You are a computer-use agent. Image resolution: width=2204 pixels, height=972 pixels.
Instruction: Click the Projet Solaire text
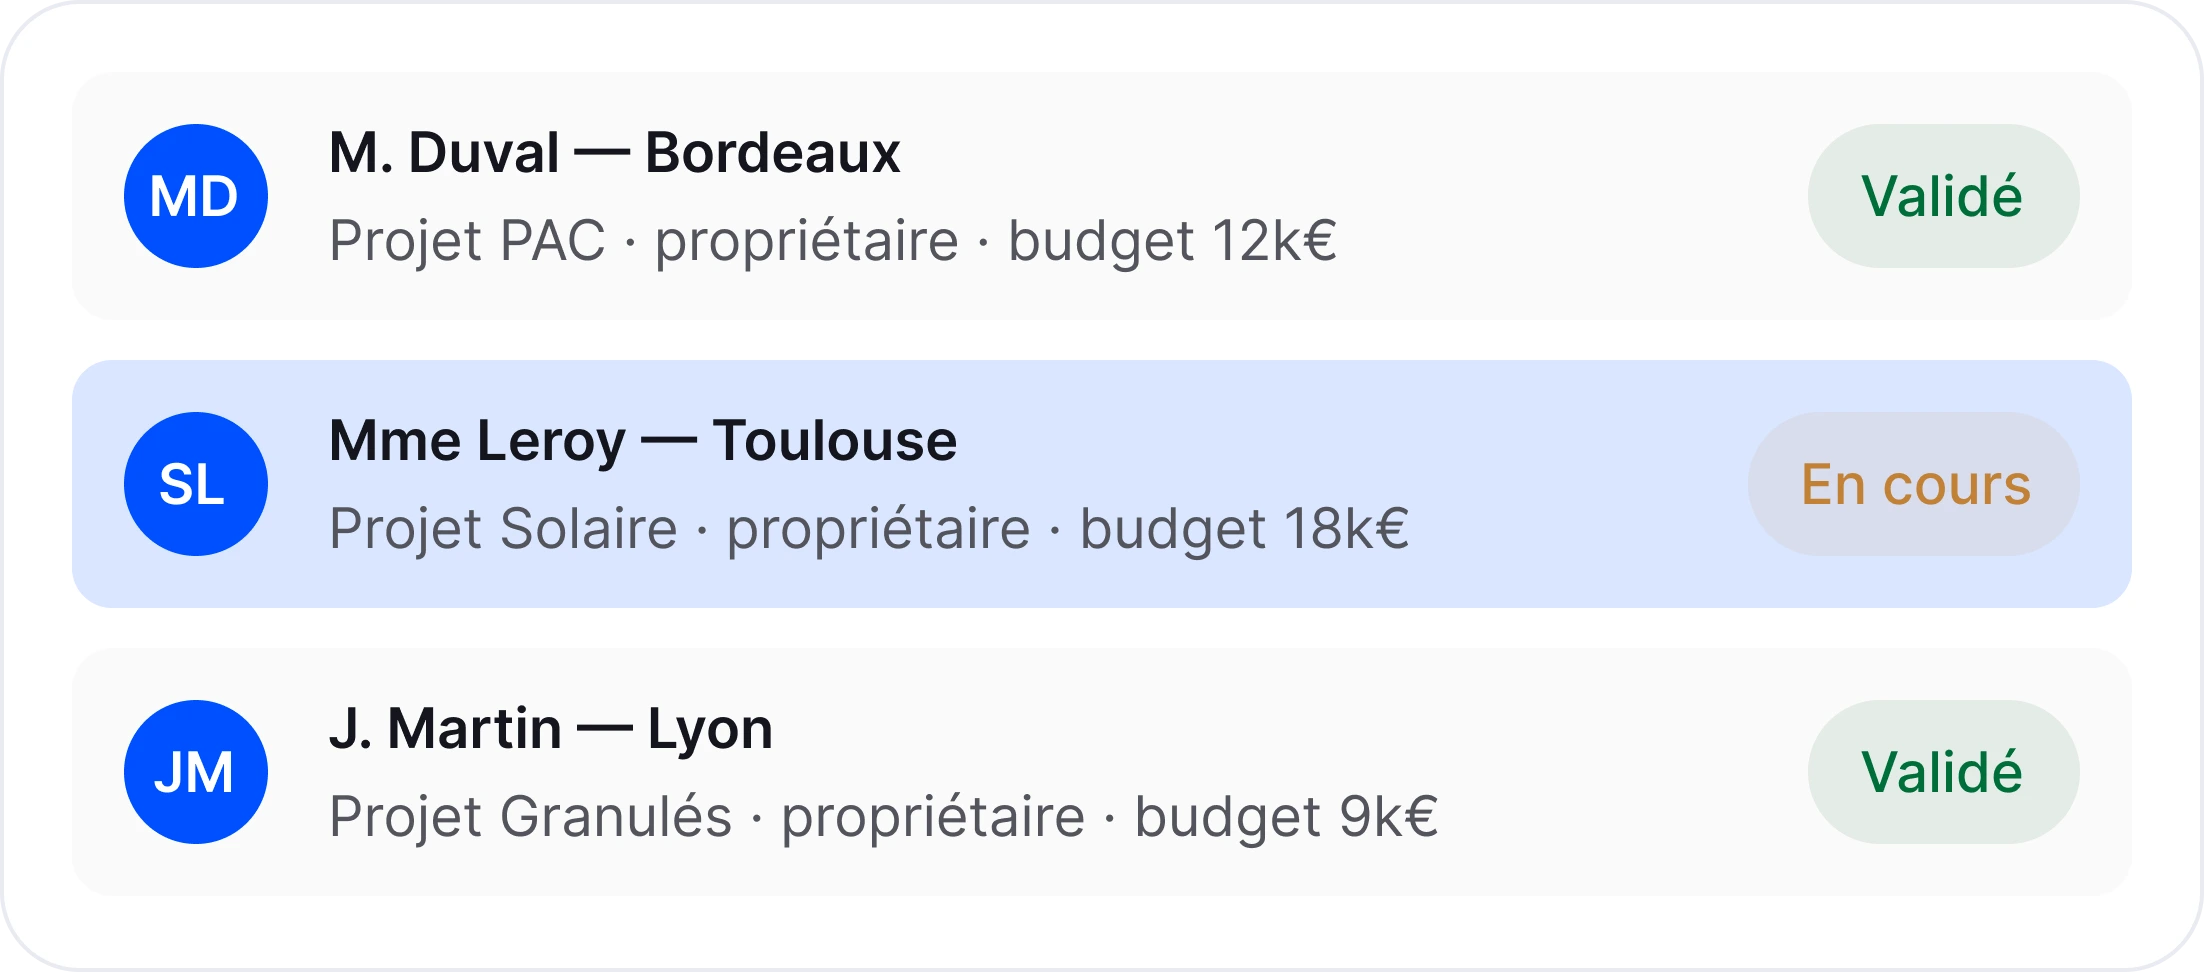click(503, 529)
